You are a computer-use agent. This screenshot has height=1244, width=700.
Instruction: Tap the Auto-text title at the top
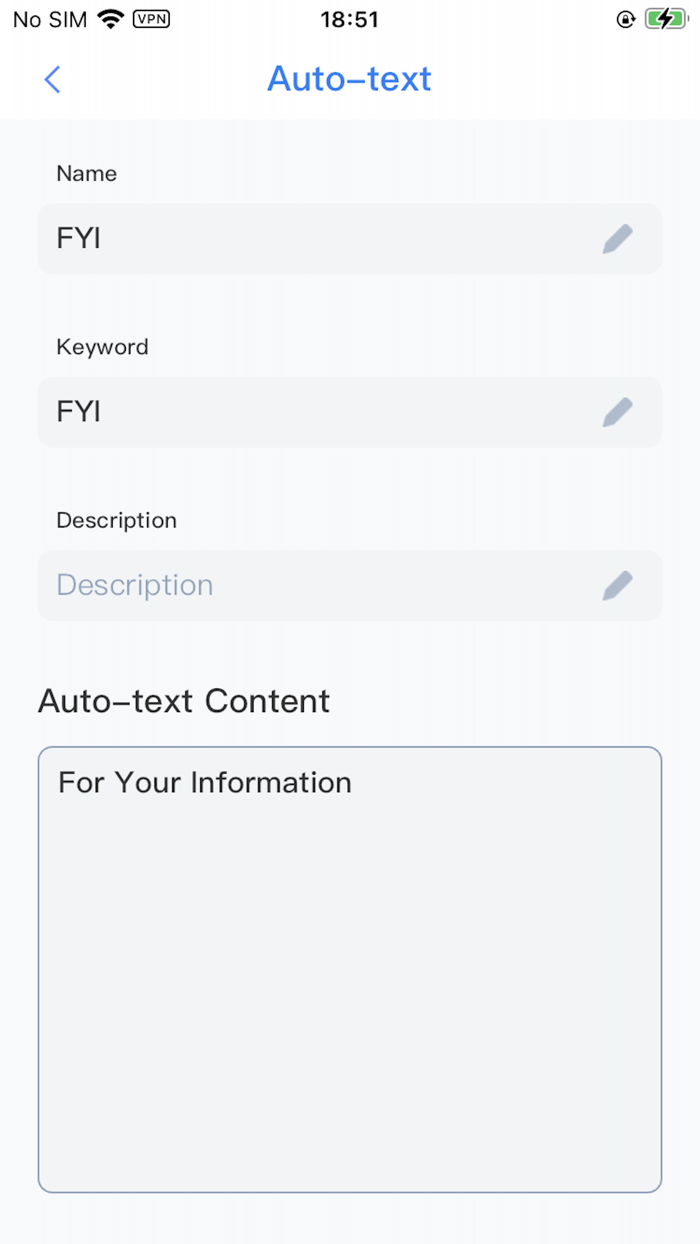349,79
